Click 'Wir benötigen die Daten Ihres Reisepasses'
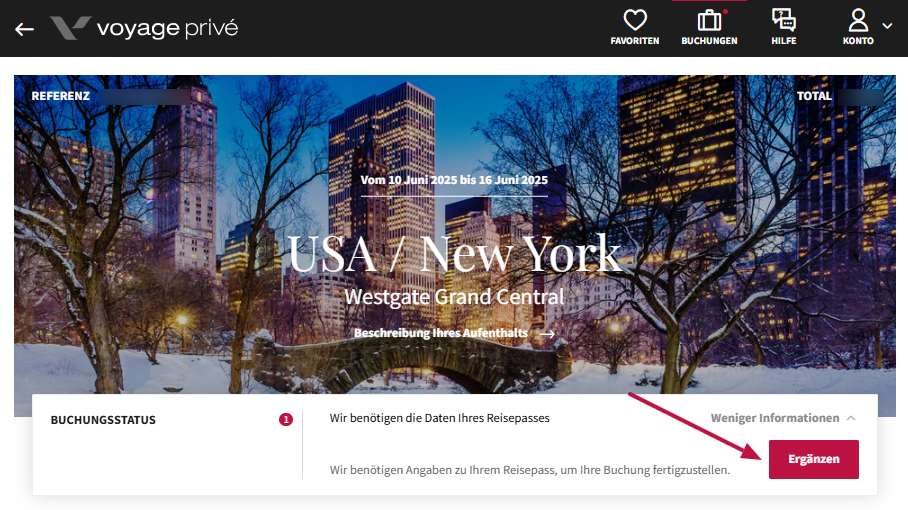The height and width of the screenshot is (510, 908). (x=440, y=418)
